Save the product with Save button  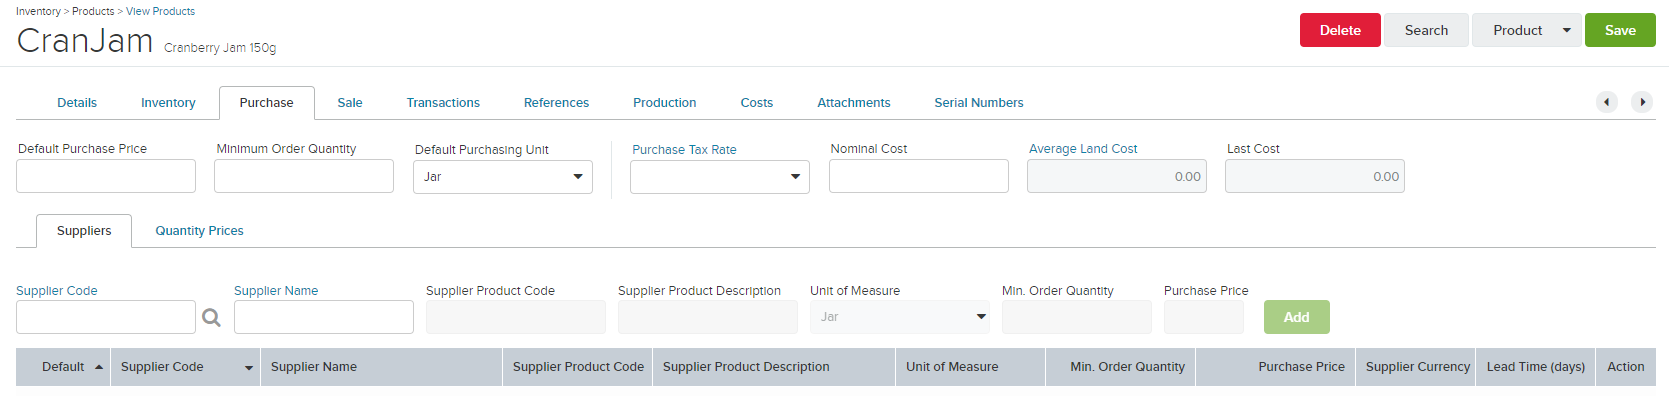pos(1620,30)
